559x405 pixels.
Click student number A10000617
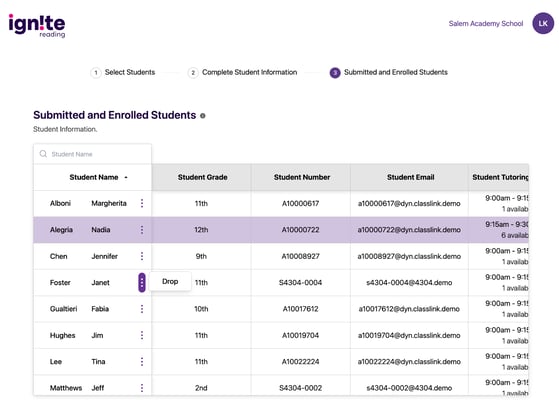301,204
